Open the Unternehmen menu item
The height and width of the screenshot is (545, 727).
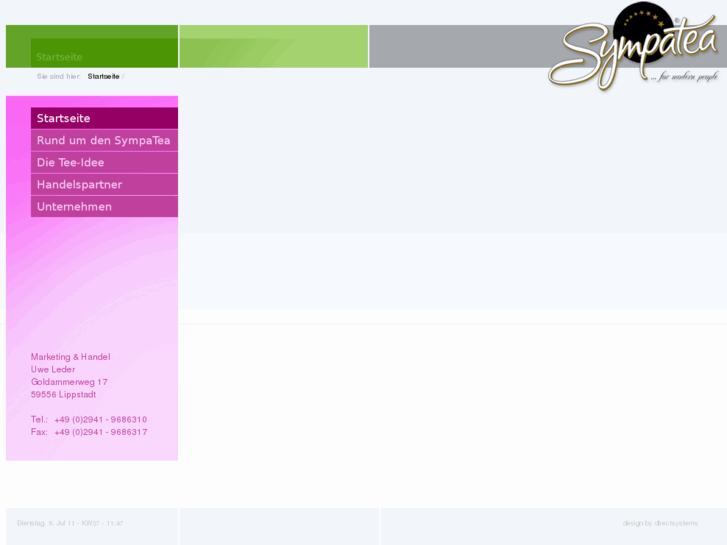click(104, 206)
